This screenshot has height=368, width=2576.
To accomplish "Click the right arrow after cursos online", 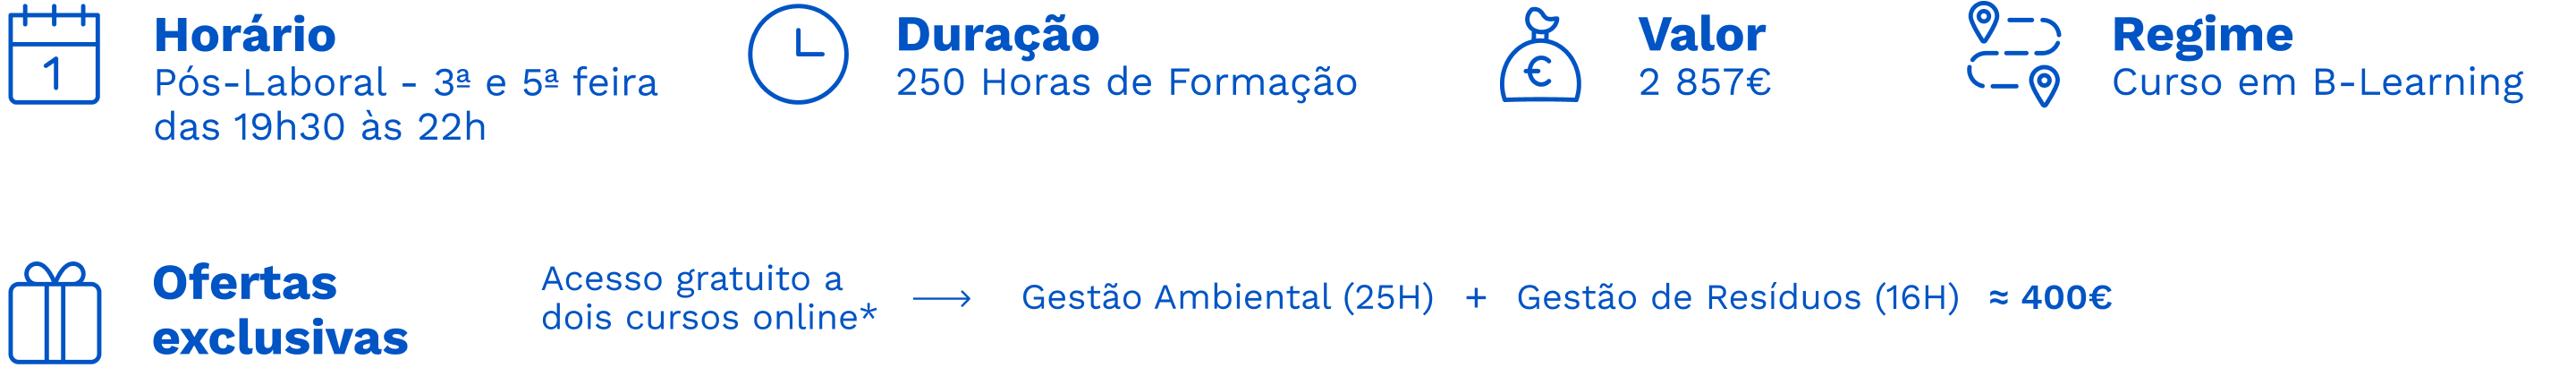I will (x=942, y=298).
